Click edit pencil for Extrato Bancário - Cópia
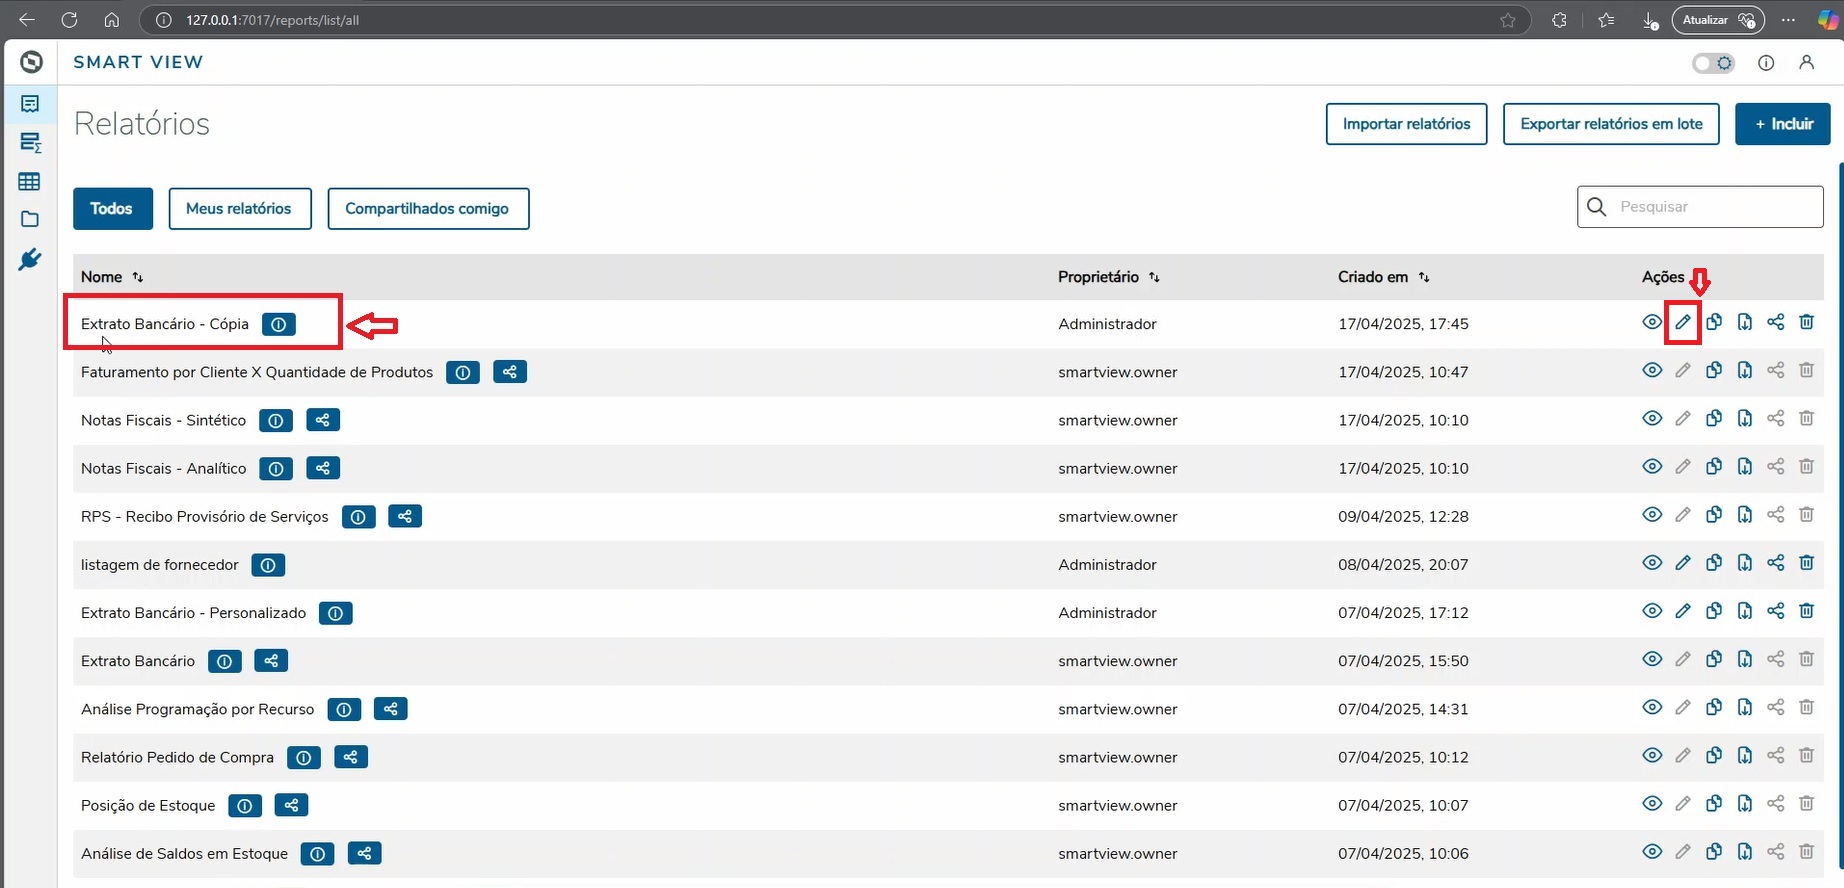This screenshot has width=1844, height=888. click(1683, 323)
